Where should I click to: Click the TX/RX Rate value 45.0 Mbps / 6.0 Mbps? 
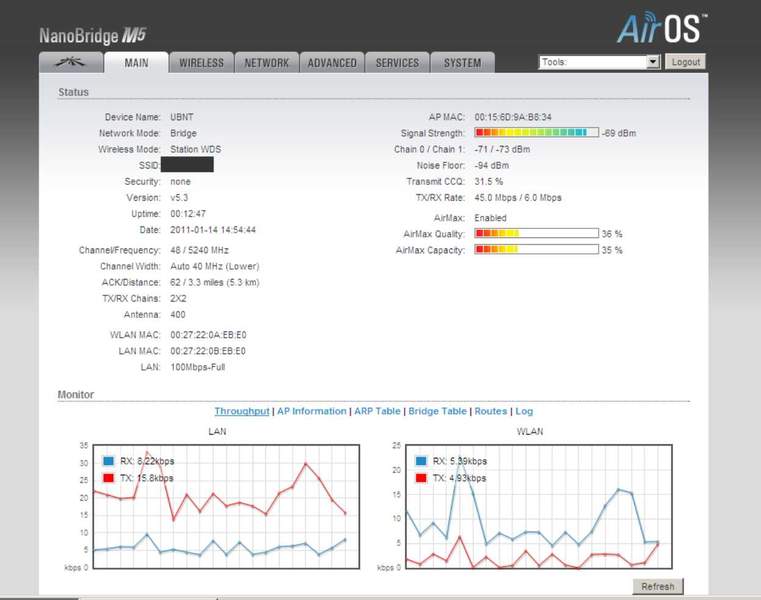518,198
